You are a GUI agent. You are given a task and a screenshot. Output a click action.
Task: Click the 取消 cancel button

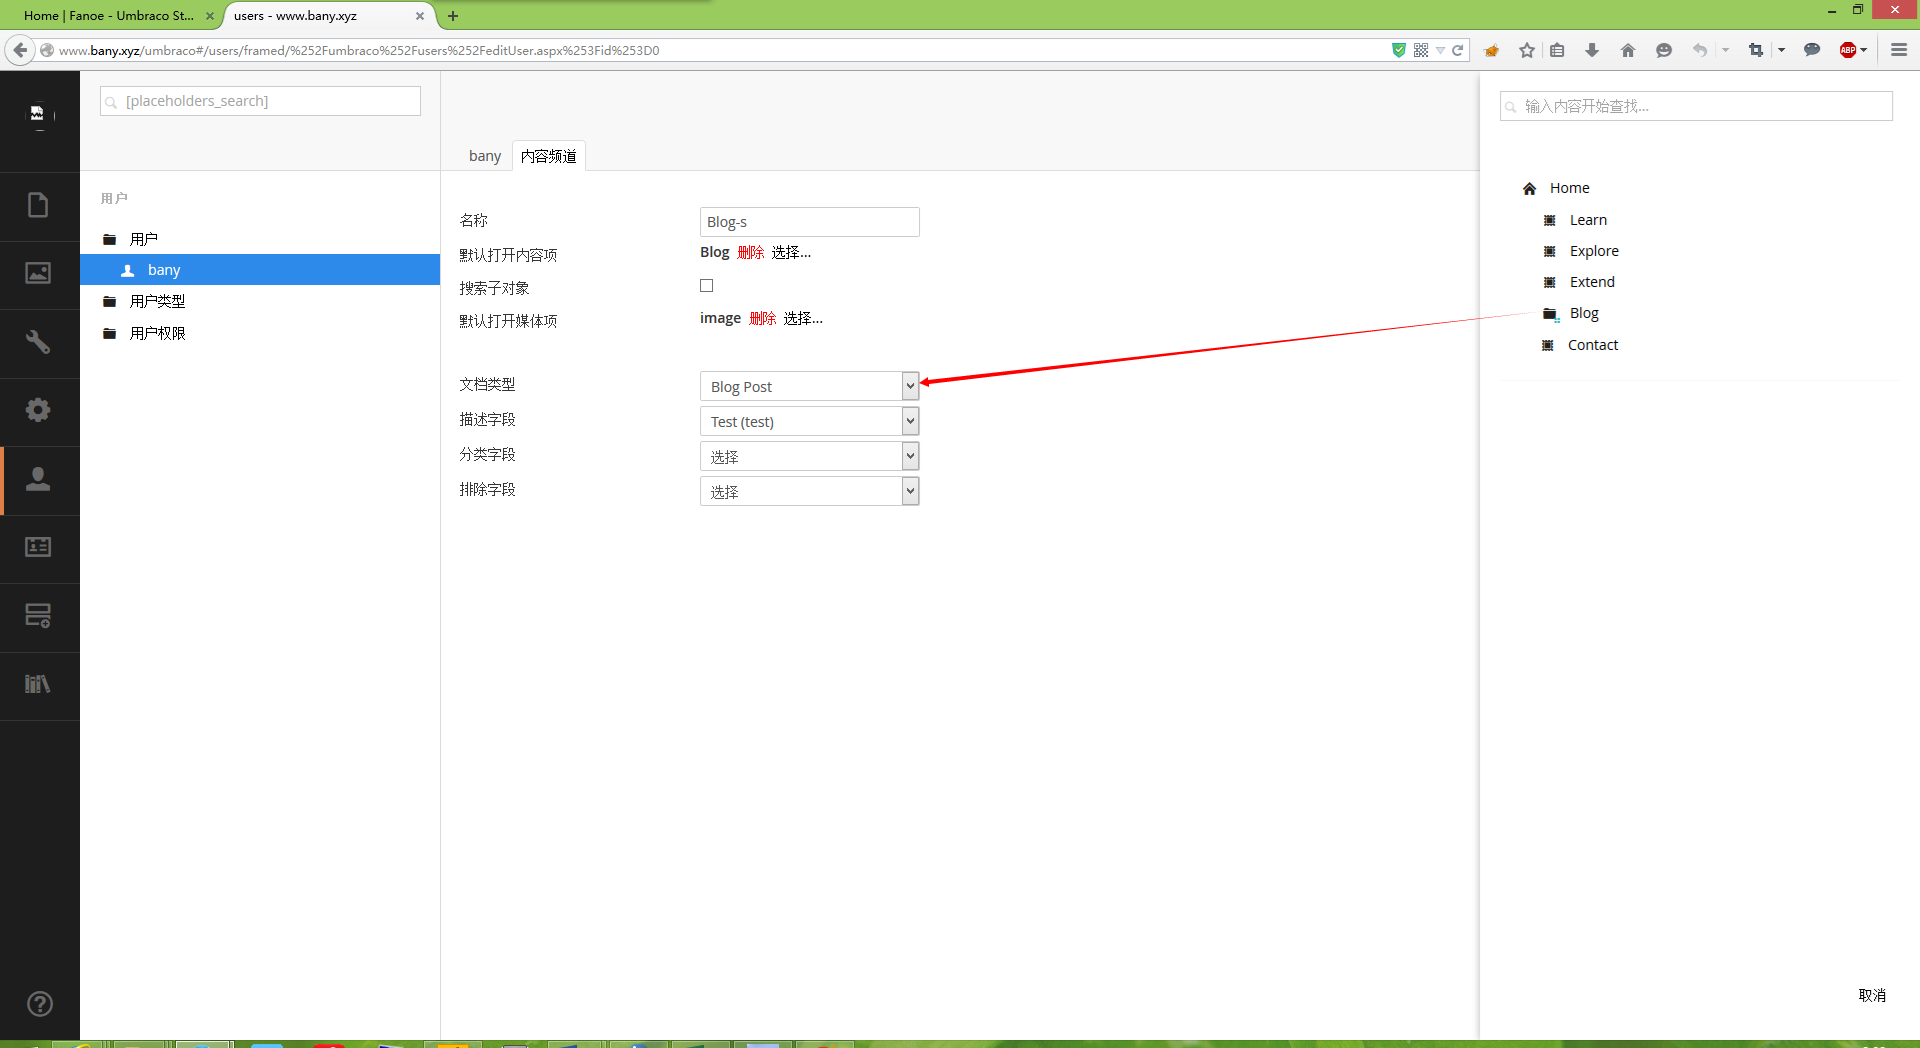click(x=1872, y=995)
